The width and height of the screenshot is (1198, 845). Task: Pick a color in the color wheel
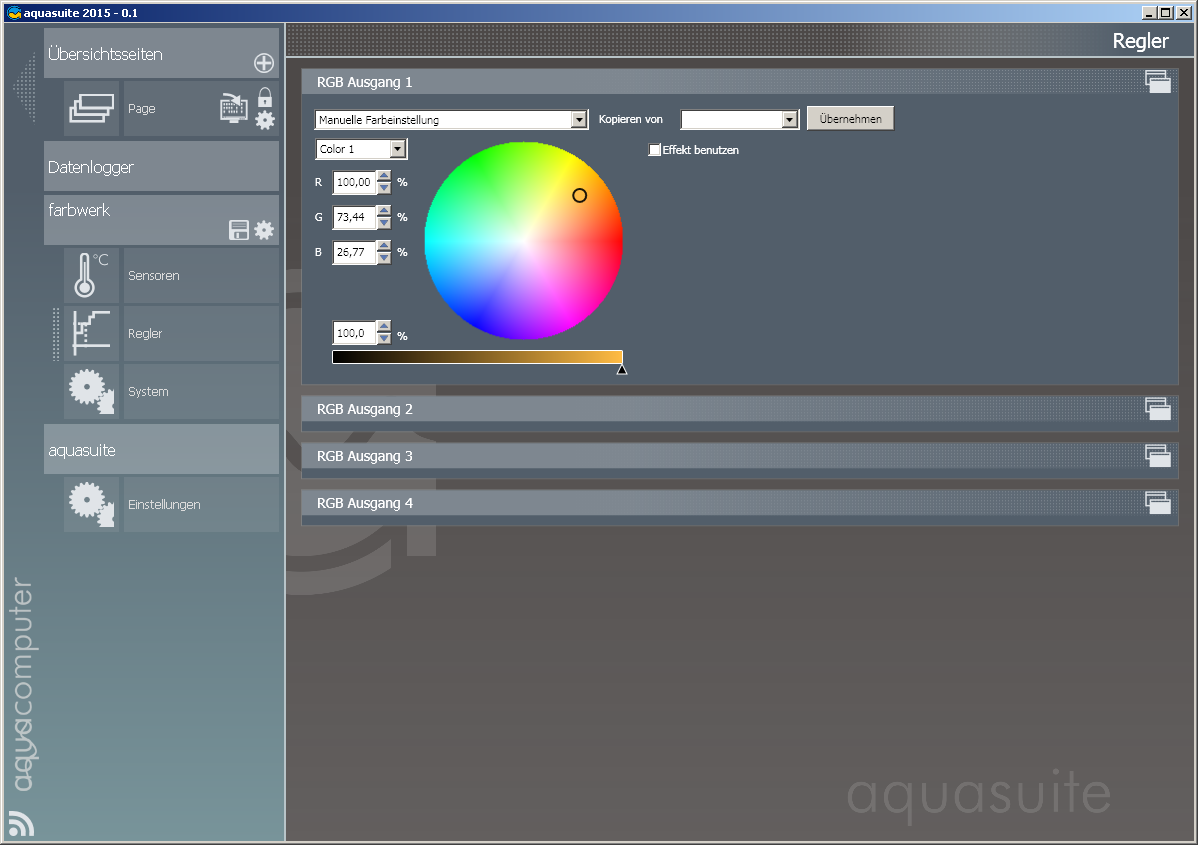pos(523,241)
